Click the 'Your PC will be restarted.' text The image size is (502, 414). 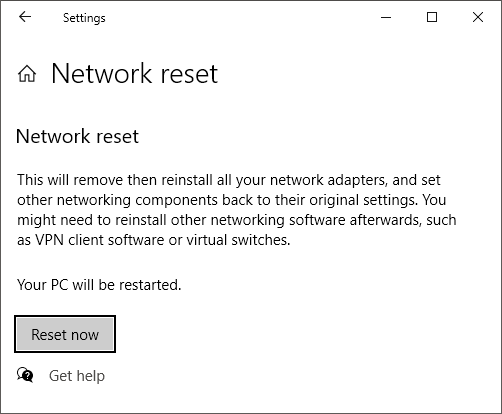coord(99,285)
